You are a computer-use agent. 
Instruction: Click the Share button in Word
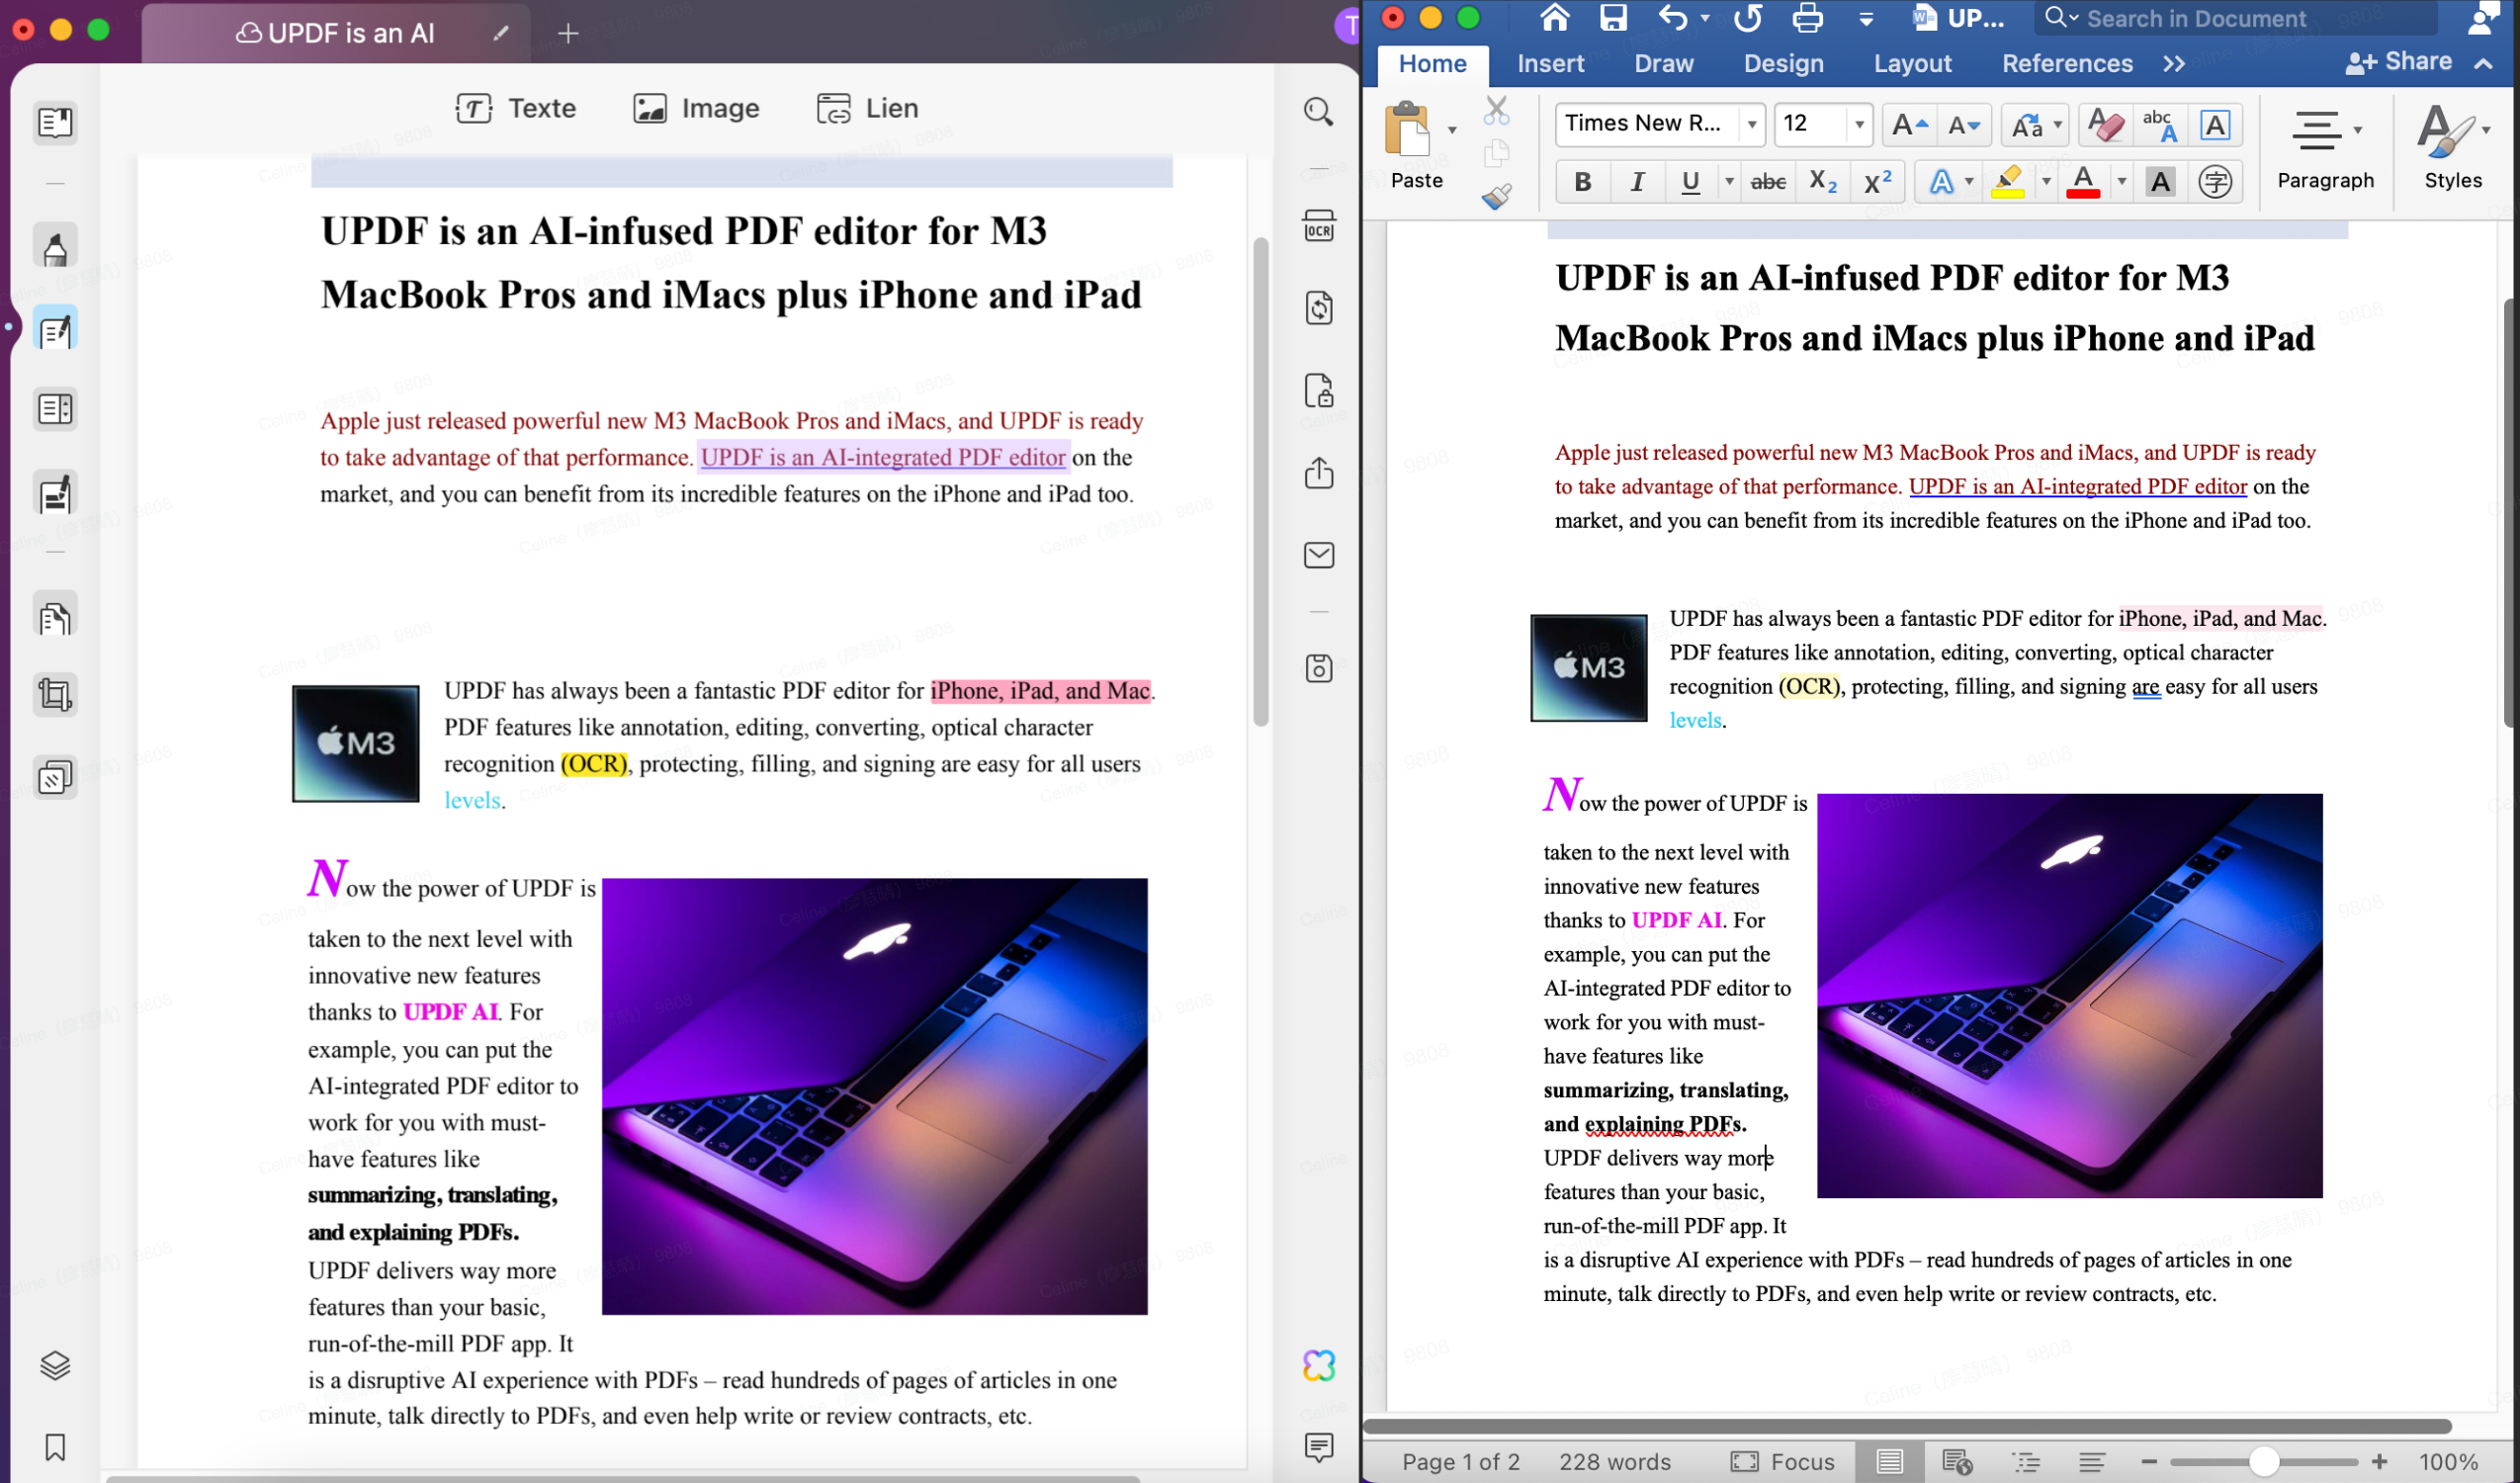[2398, 62]
